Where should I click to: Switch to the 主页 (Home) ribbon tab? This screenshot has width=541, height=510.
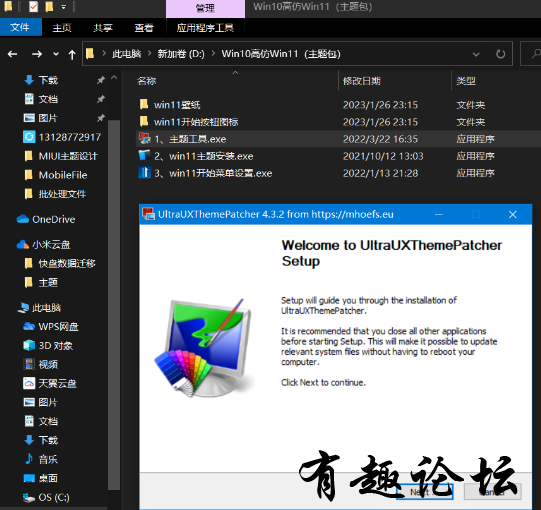[x=62, y=28]
